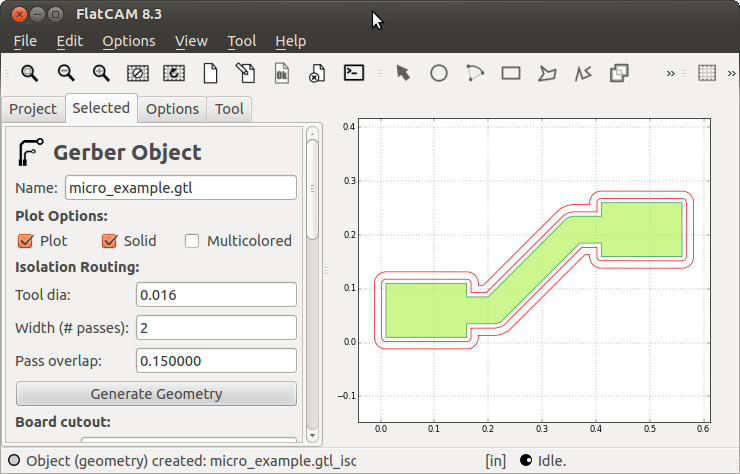Toggle the grid snap icon
The width and height of the screenshot is (740, 474).
coord(707,73)
